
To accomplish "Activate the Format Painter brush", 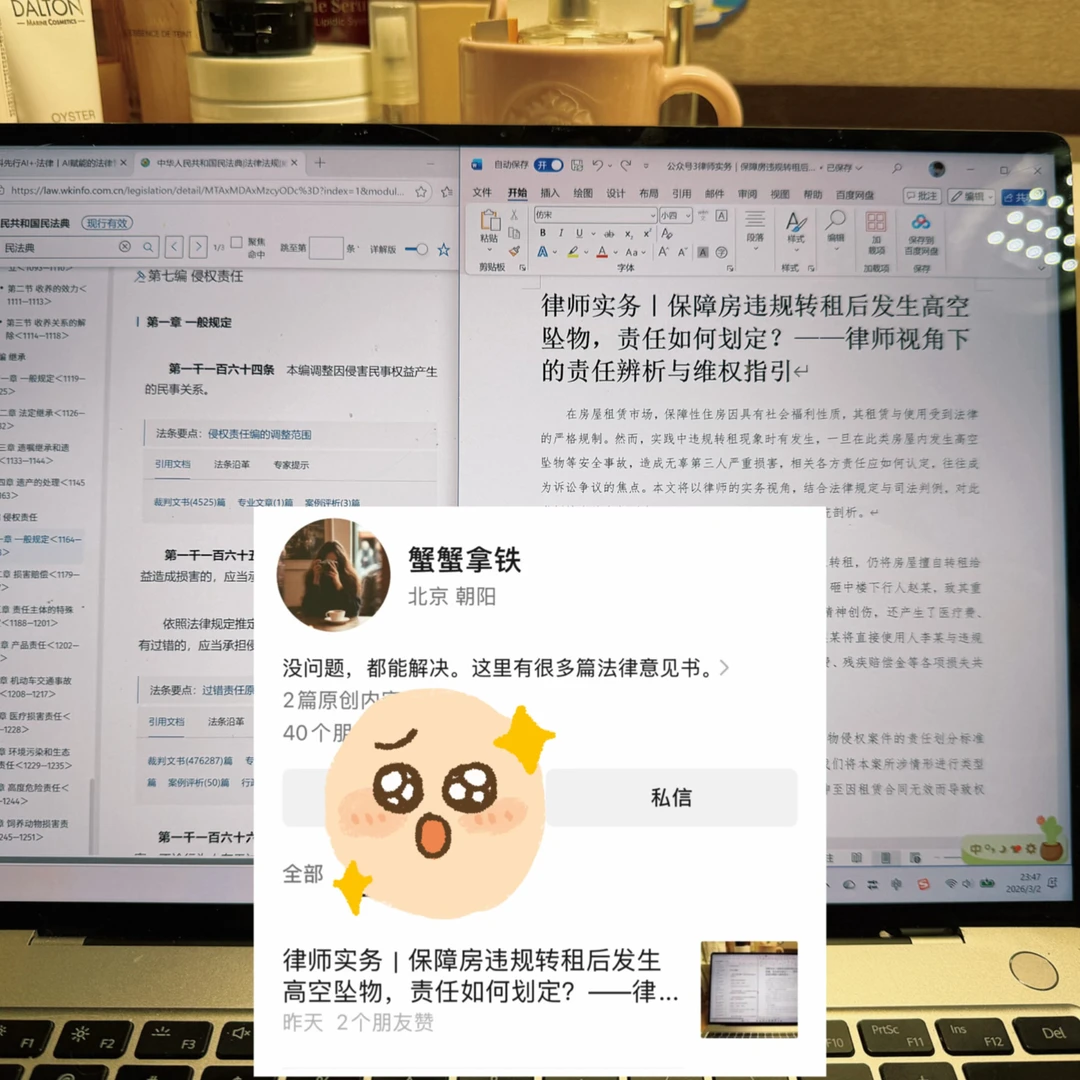I will 513,251.
